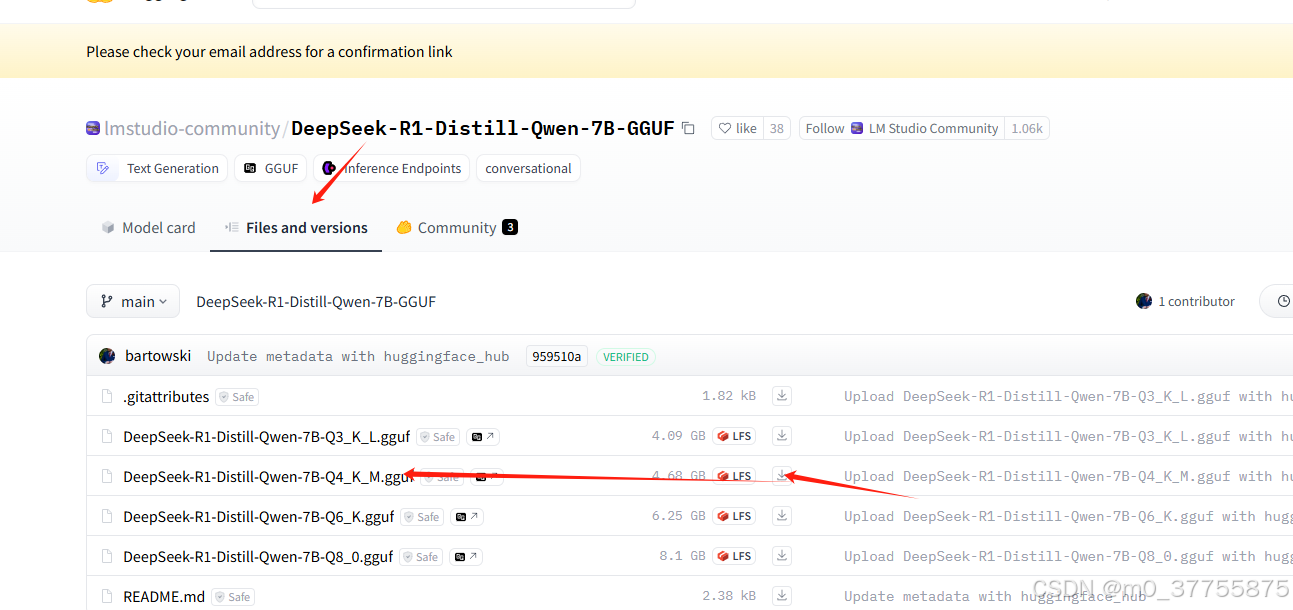This screenshot has width=1293, height=610.
Task: Open the README.md file
Action: [164, 596]
